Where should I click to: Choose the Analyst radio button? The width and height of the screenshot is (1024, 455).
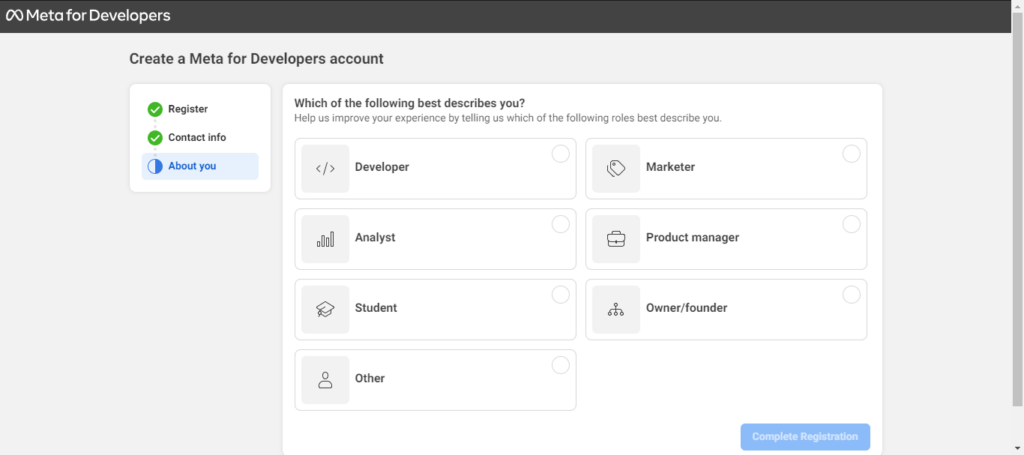561,224
